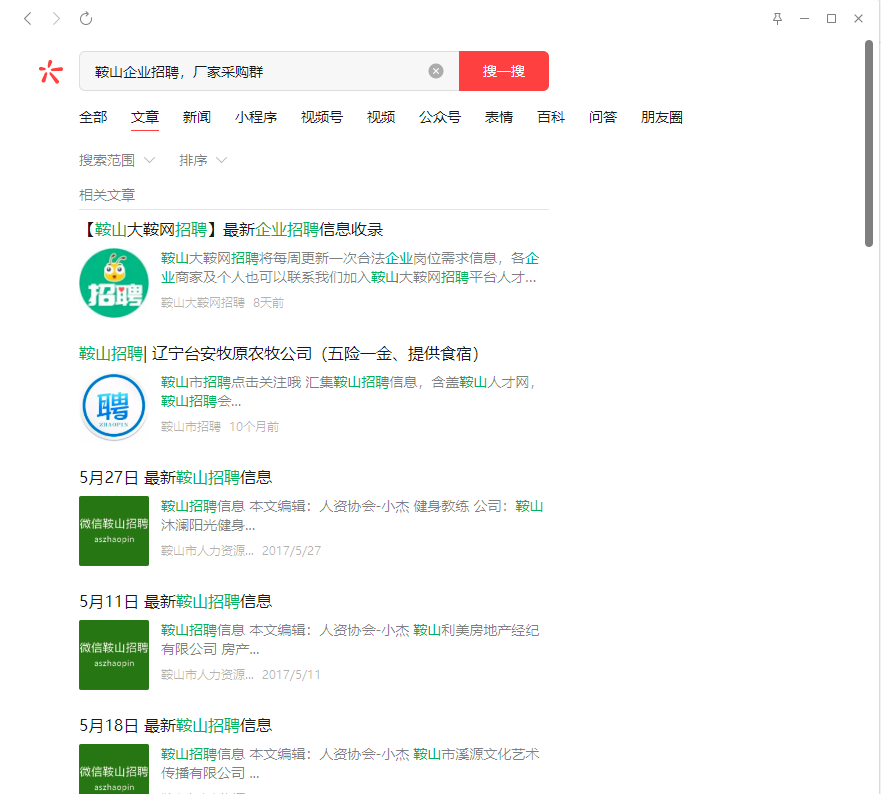Click the vertical scrollbar thumb
881x794 pixels.
[869, 144]
